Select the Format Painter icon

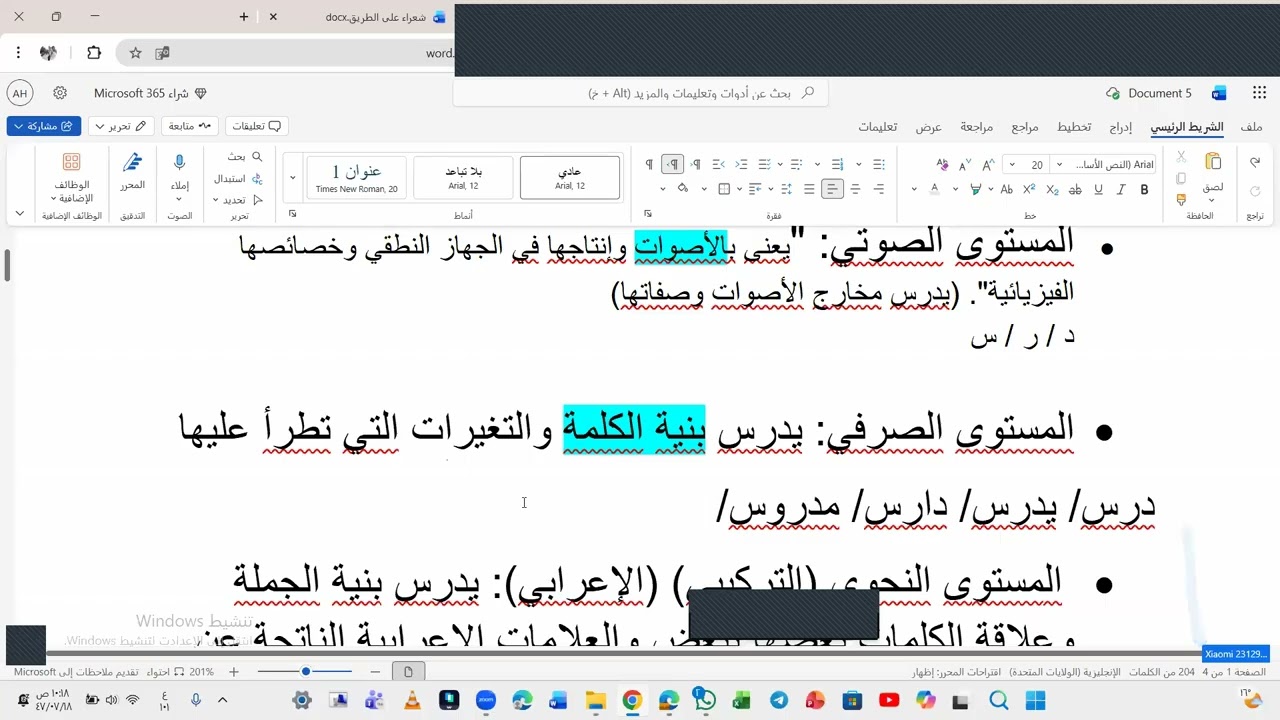pyautogui.click(x=1181, y=199)
